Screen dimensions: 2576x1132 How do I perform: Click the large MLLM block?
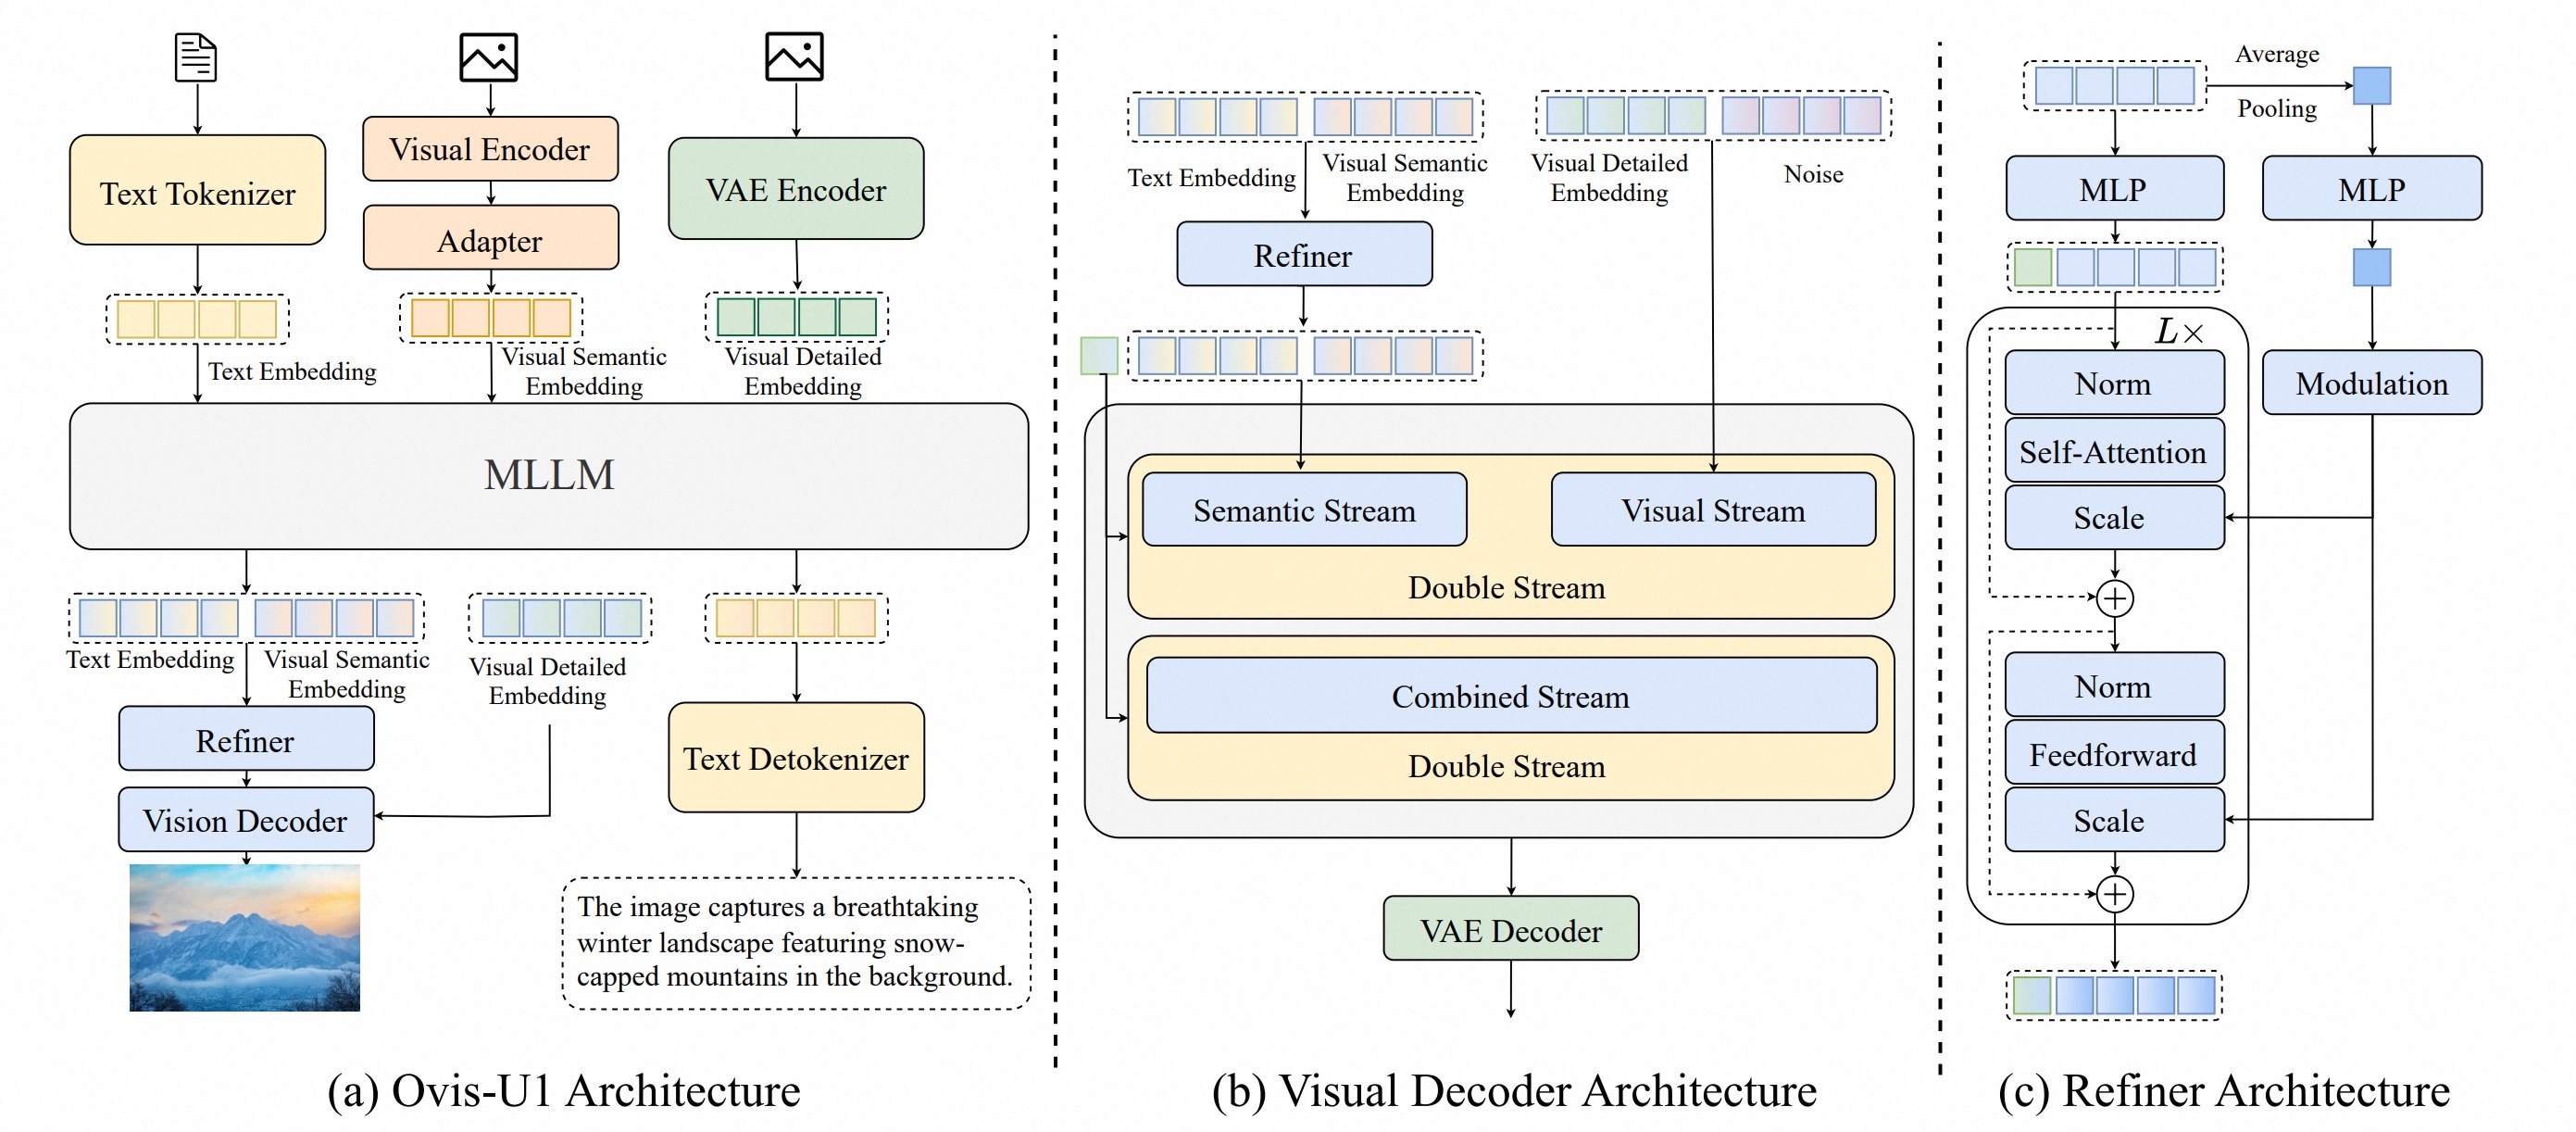pyautogui.click(x=548, y=476)
